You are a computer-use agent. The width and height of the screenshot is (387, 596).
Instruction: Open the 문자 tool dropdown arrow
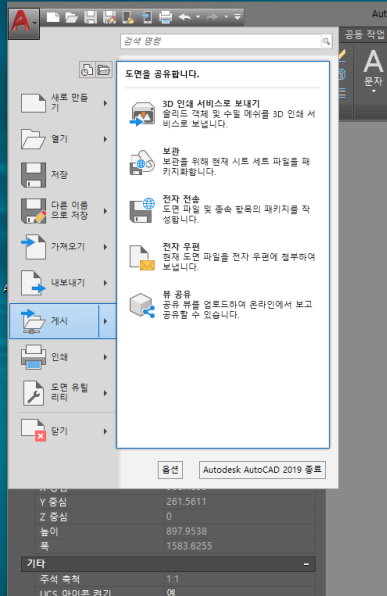[373, 91]
